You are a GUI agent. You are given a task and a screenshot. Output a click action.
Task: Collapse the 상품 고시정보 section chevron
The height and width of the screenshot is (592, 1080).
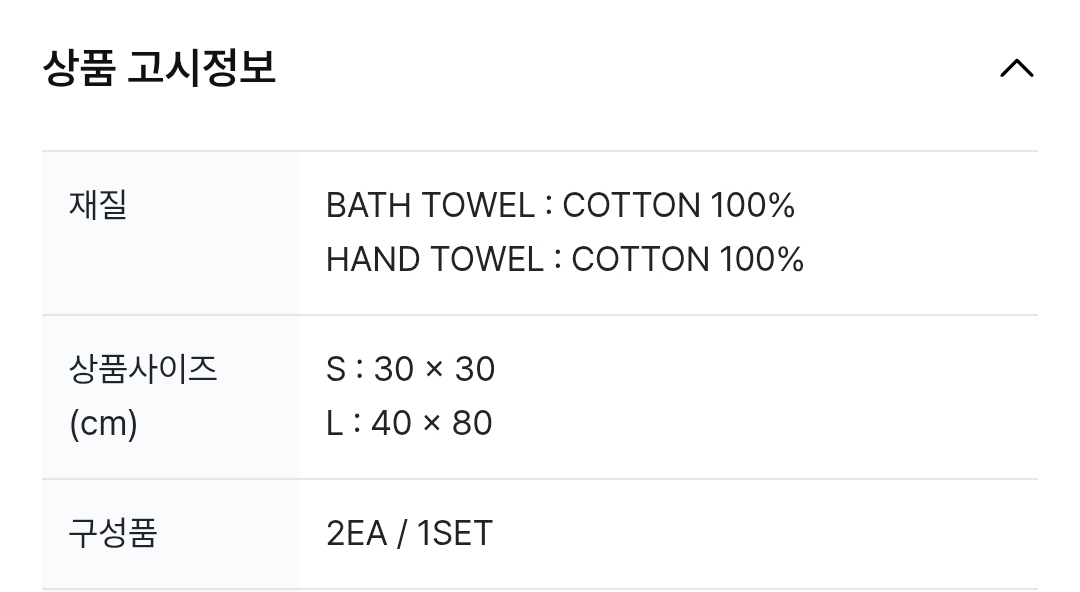1016,69
